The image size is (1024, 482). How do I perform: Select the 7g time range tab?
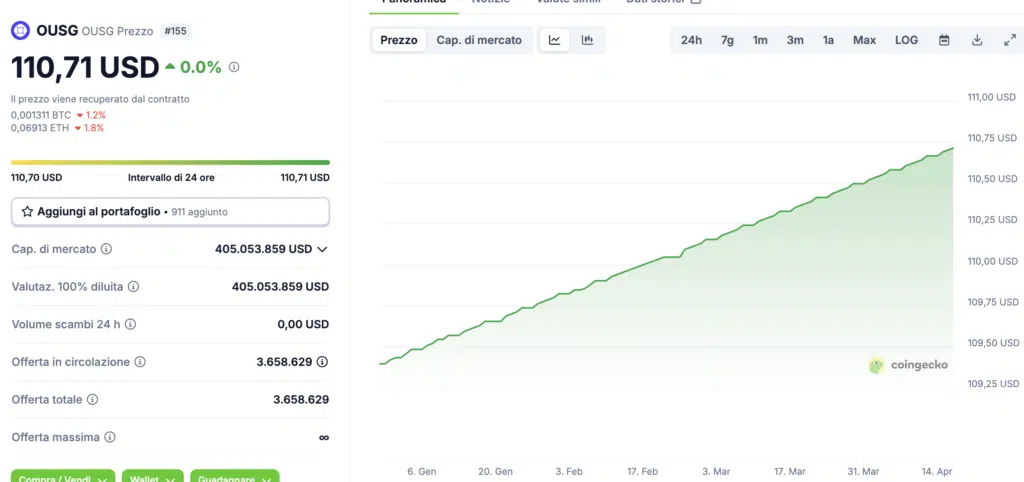[x=727, y=40]
